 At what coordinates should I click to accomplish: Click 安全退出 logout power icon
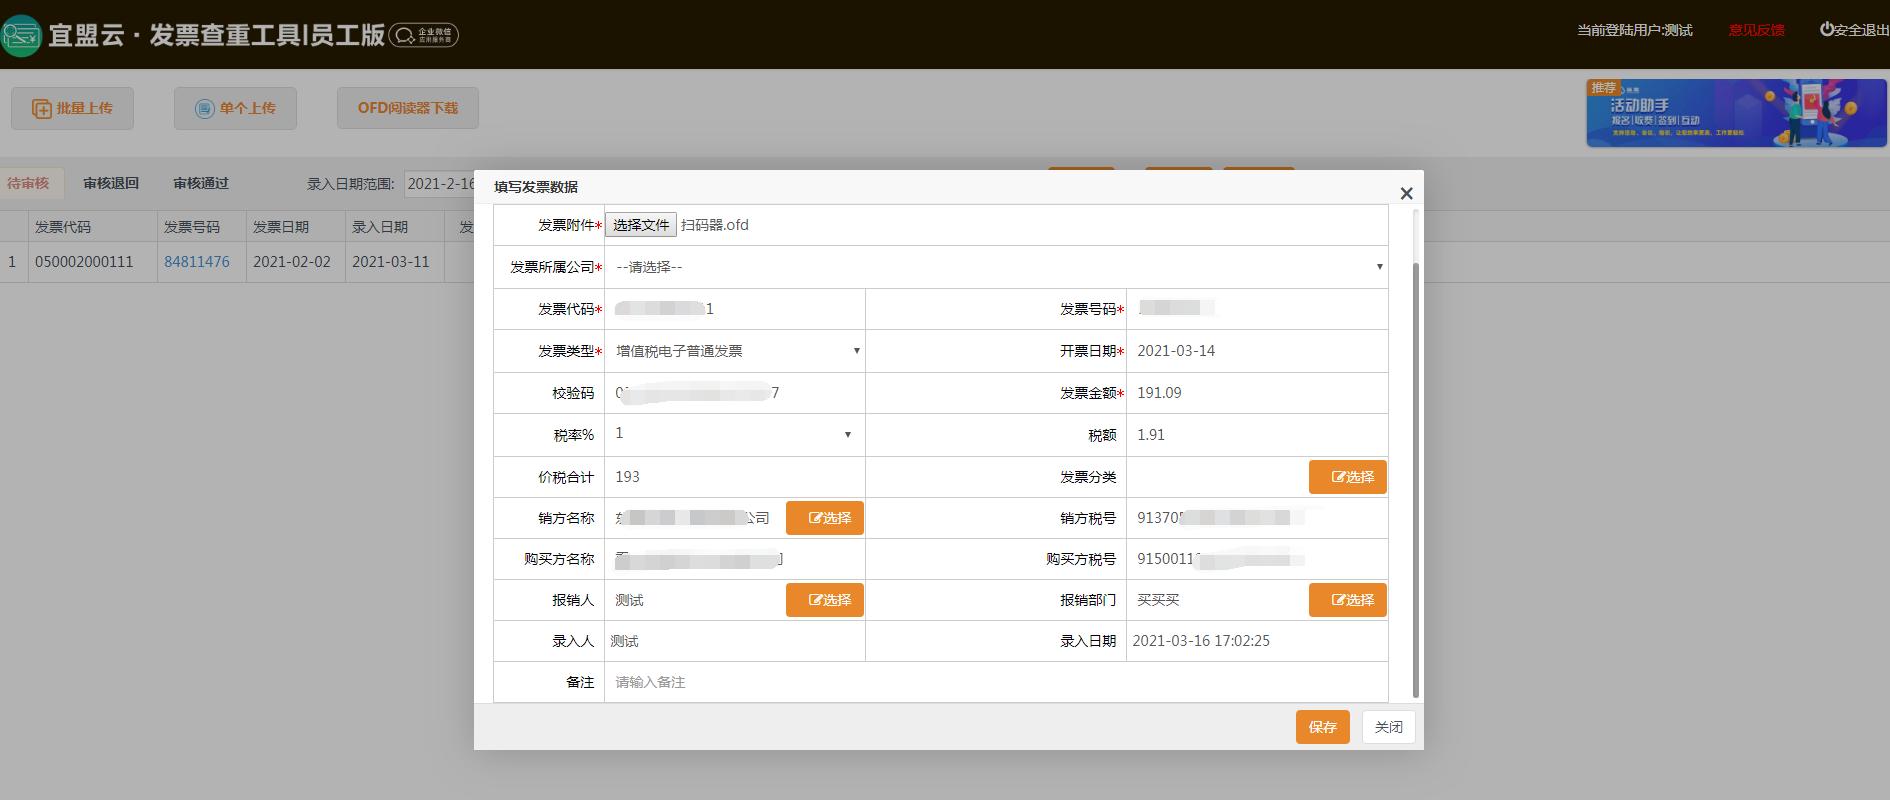[1827, 30]
